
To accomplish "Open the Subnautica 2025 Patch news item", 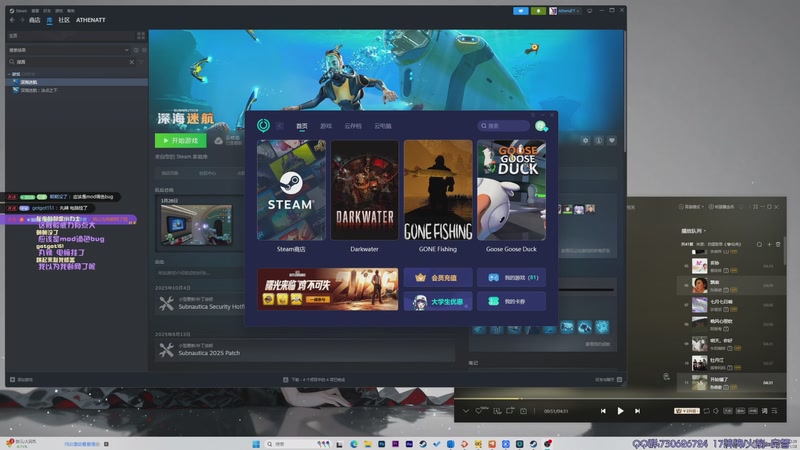I will 305,349.
